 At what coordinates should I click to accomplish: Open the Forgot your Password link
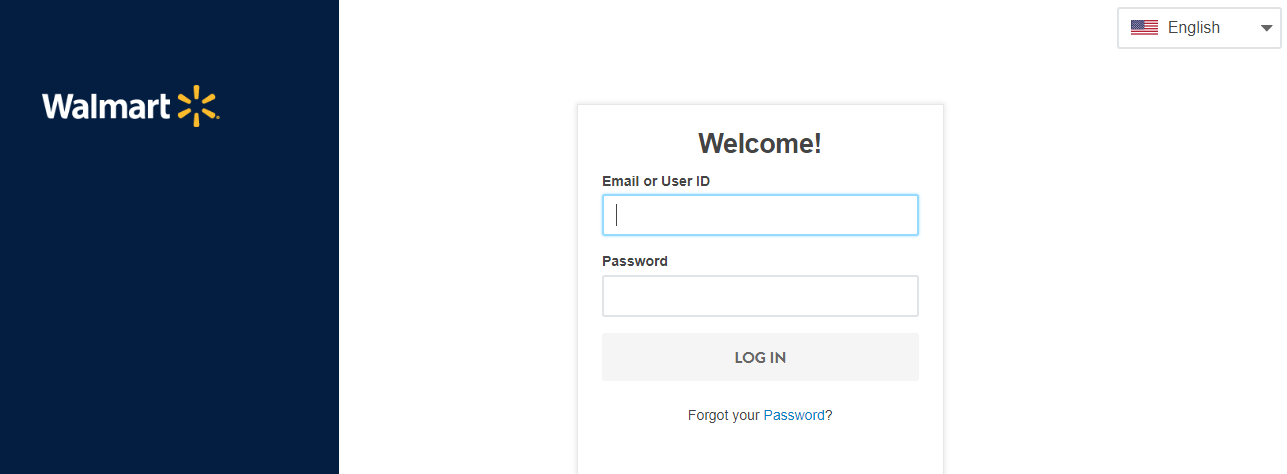(x=794, y=415)
